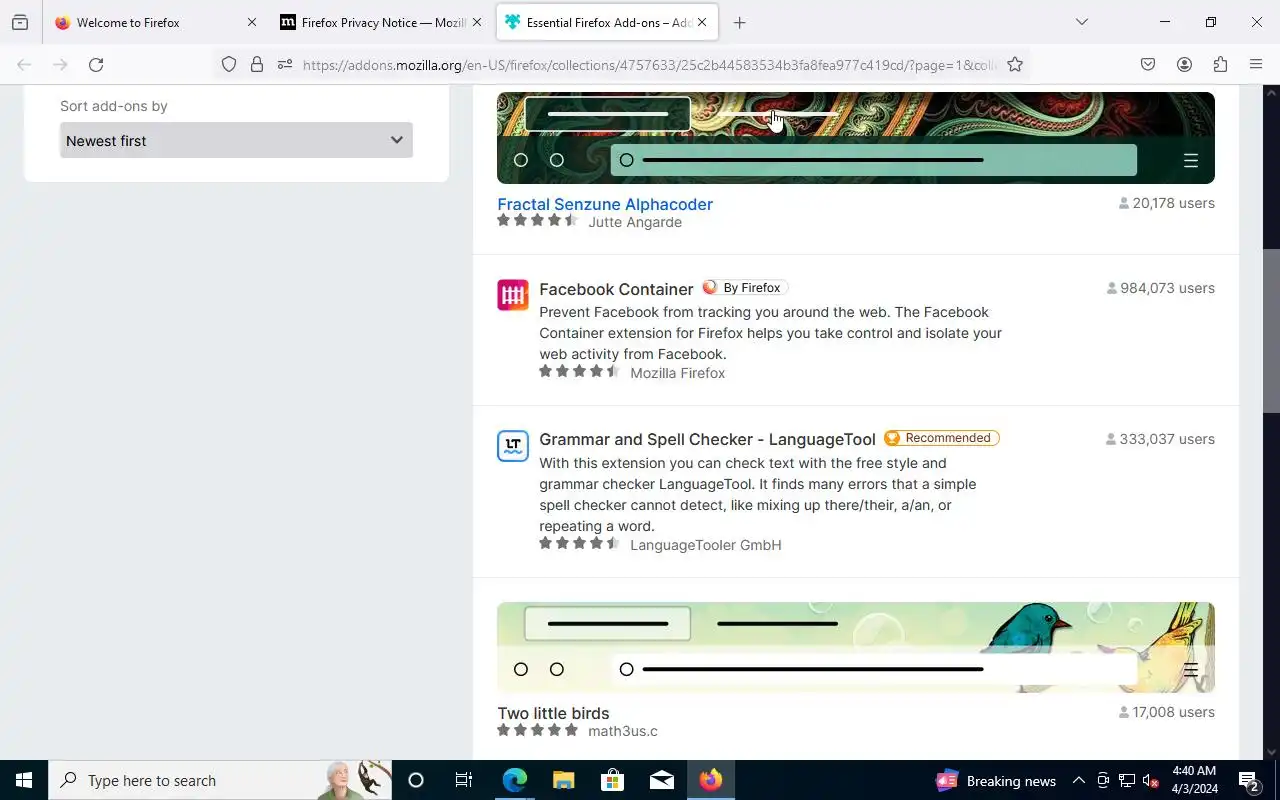Open the Sort add-ons by dropdown
The height and width of the screenshot is (800, 1280).
pos(236,140)
